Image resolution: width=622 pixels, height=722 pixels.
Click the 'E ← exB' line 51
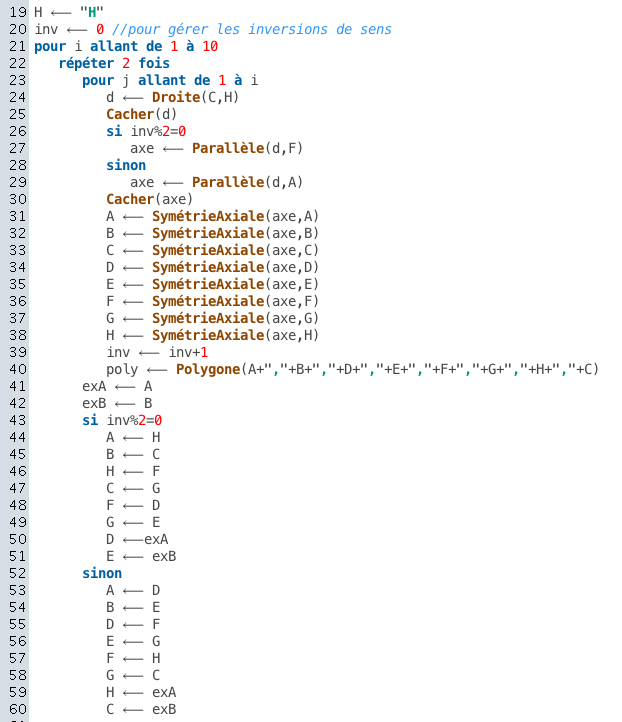[141, 557]
